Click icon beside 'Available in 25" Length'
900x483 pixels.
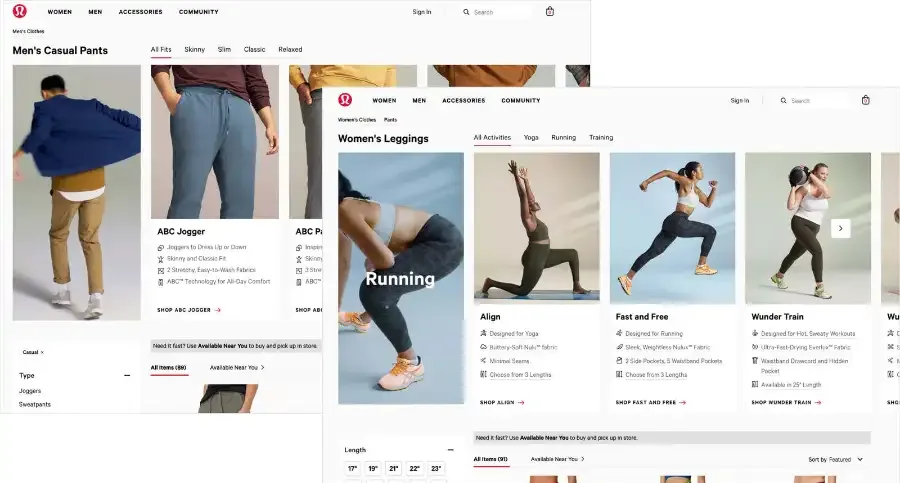(x=755, y=384)
